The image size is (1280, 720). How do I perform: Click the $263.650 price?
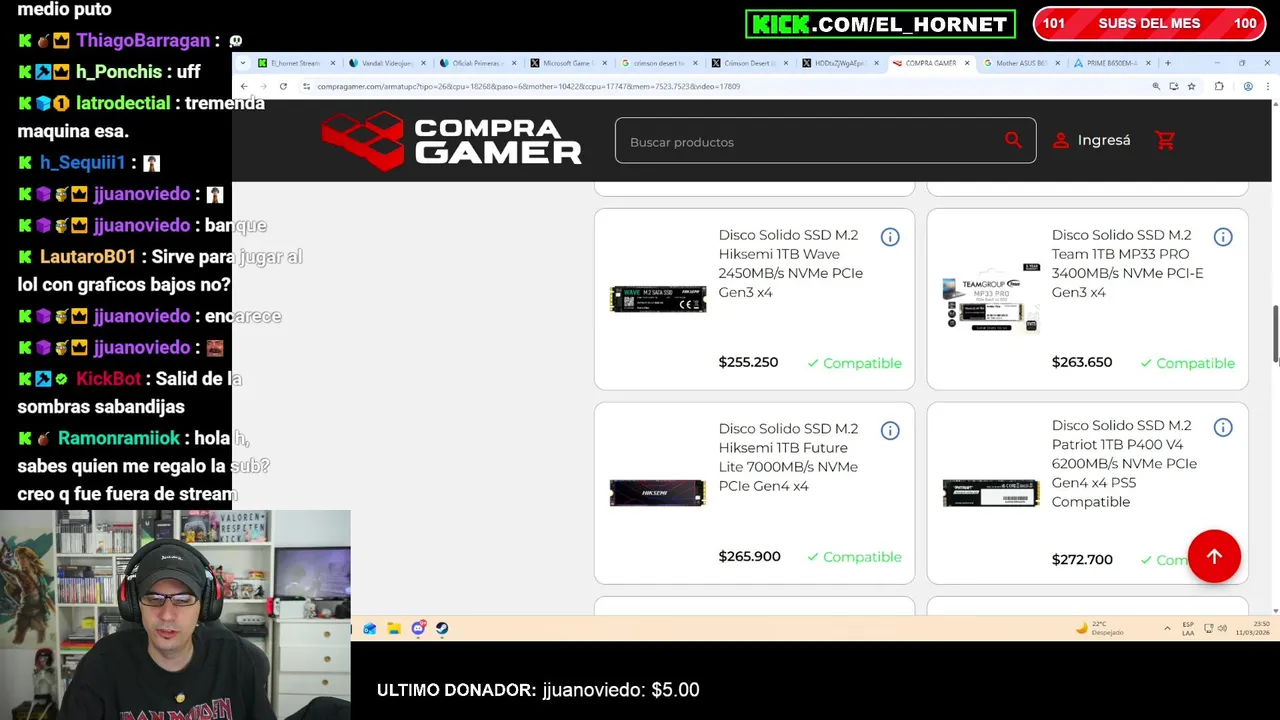(x=1082, y=362)
